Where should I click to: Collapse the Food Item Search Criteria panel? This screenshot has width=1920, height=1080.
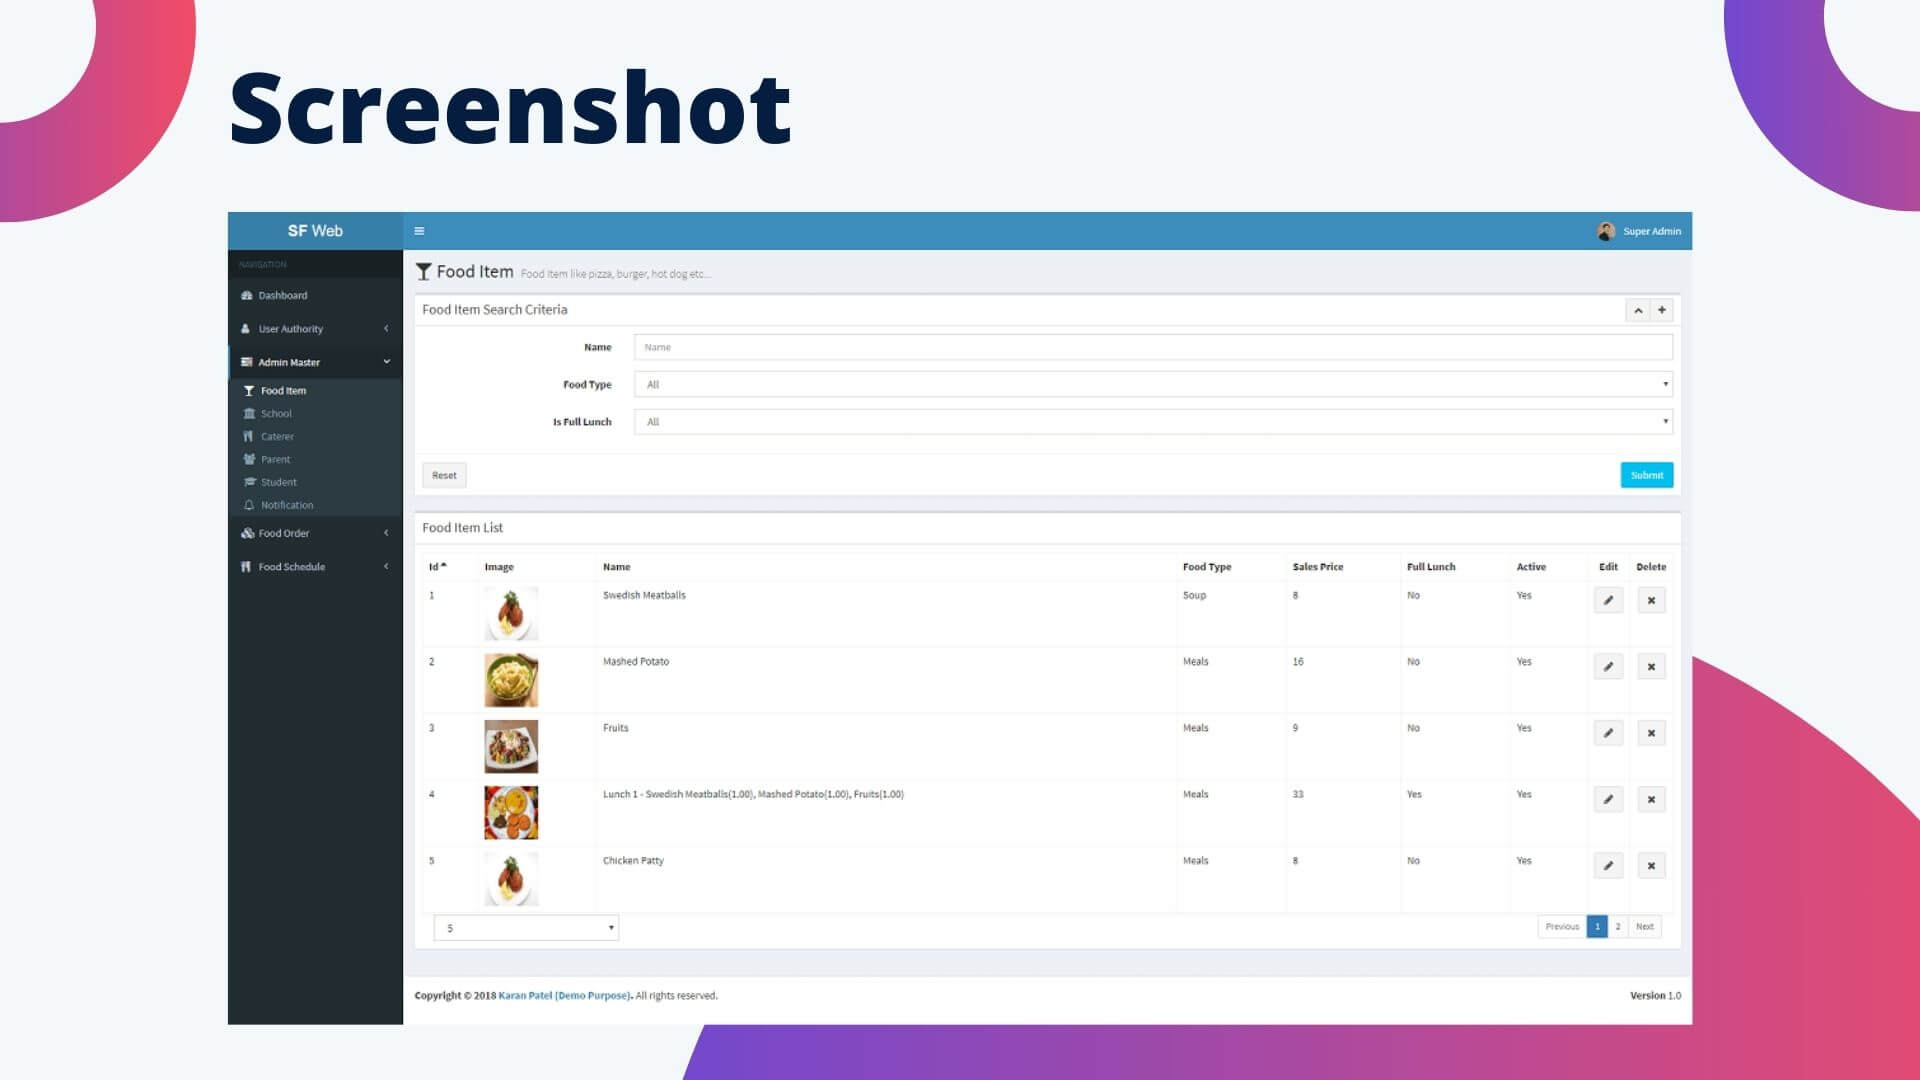coord(1638,311)
